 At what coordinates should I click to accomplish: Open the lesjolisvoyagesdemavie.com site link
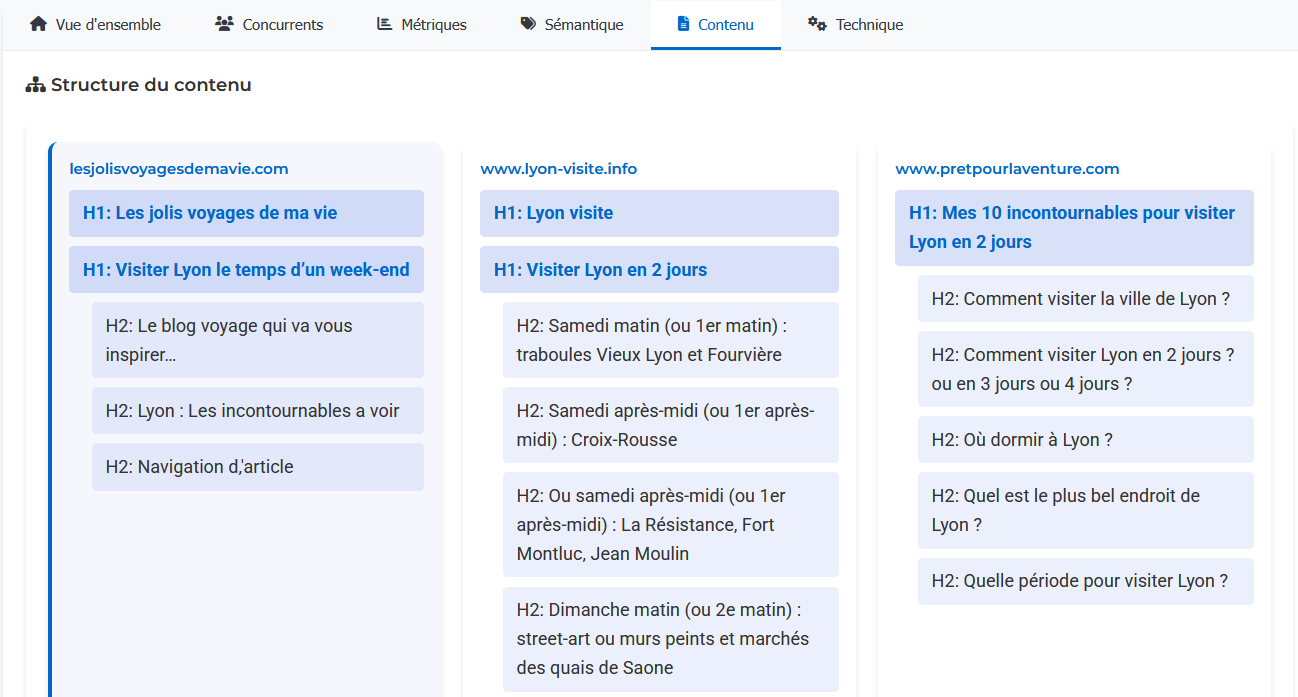tap(178, 168)
